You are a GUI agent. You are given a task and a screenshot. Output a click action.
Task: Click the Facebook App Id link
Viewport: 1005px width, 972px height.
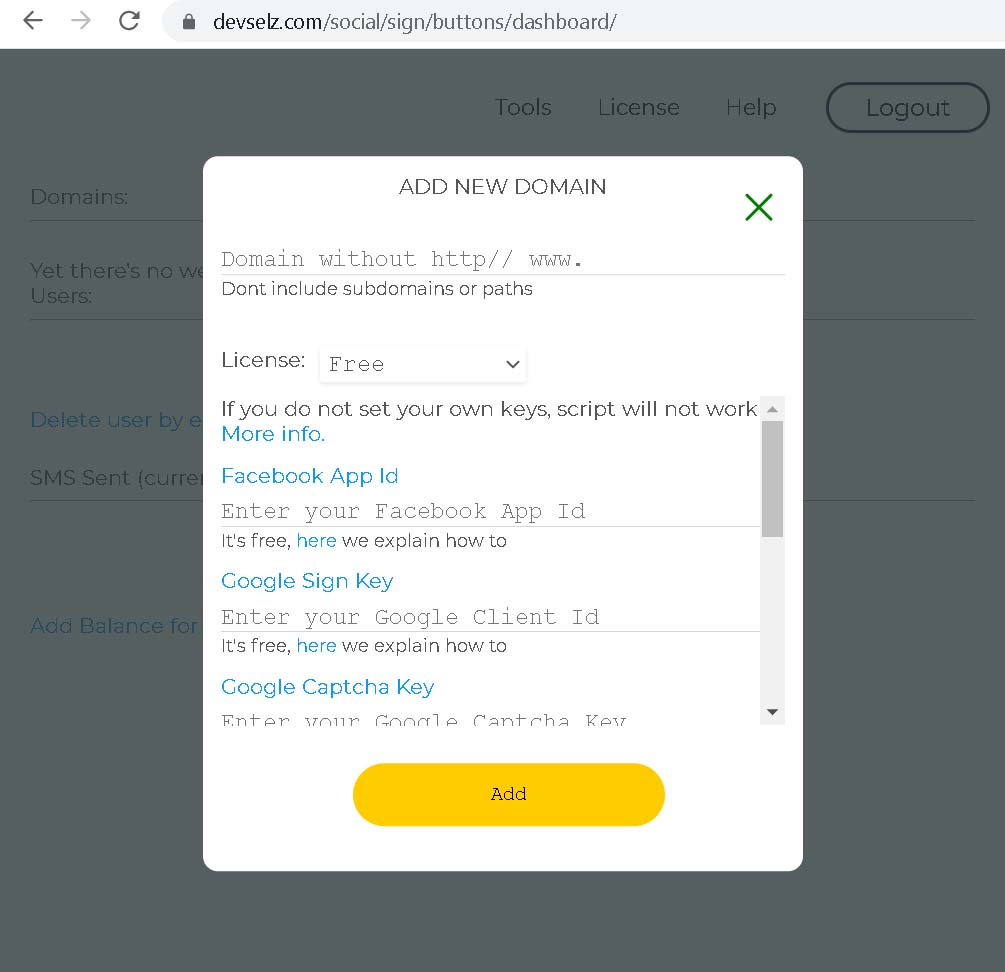point(310,476)
